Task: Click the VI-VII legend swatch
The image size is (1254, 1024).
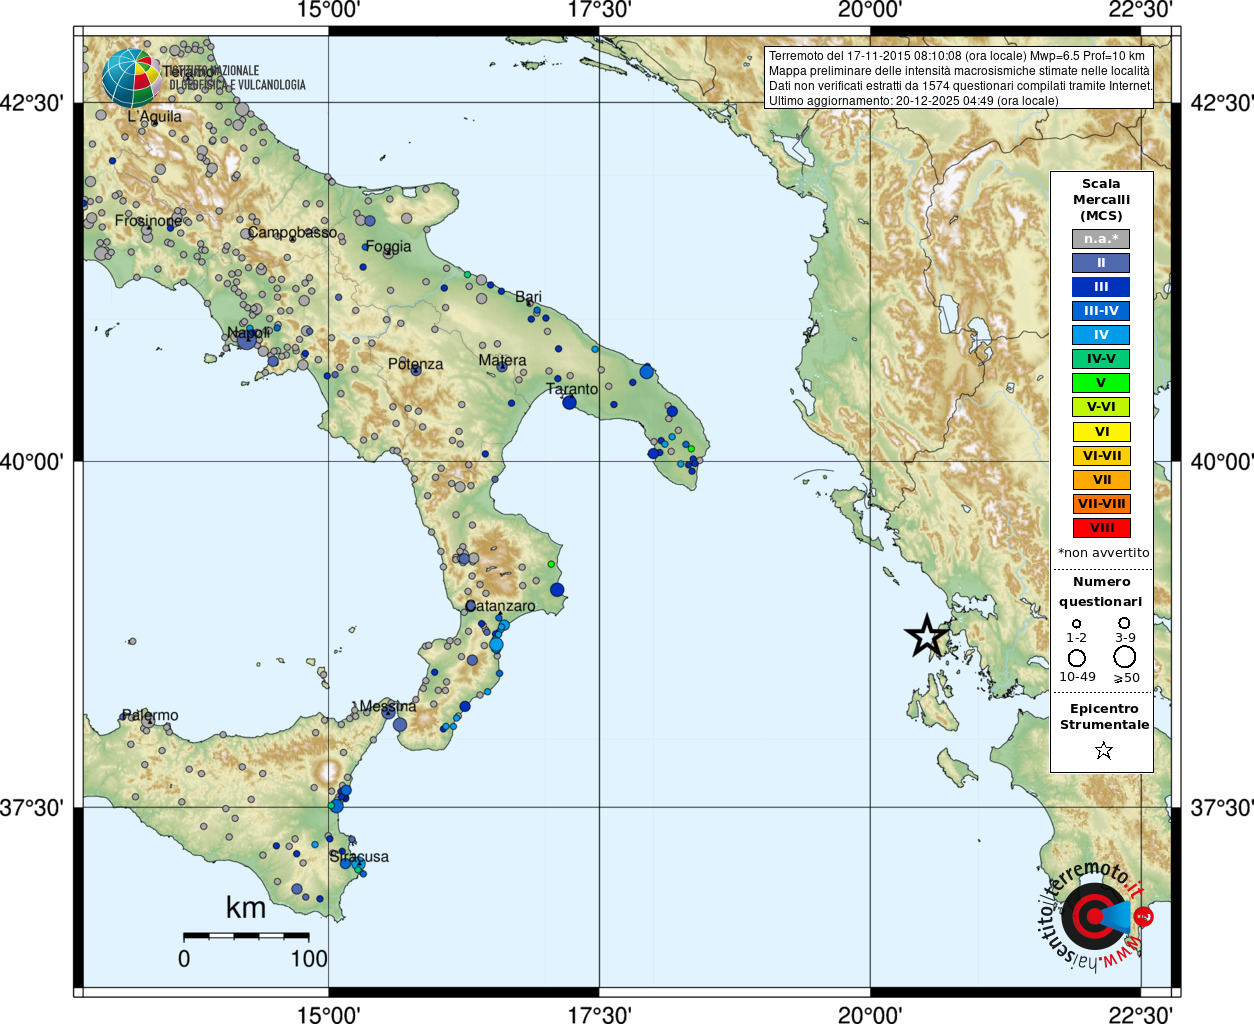Action: [x=1101, y=456]
